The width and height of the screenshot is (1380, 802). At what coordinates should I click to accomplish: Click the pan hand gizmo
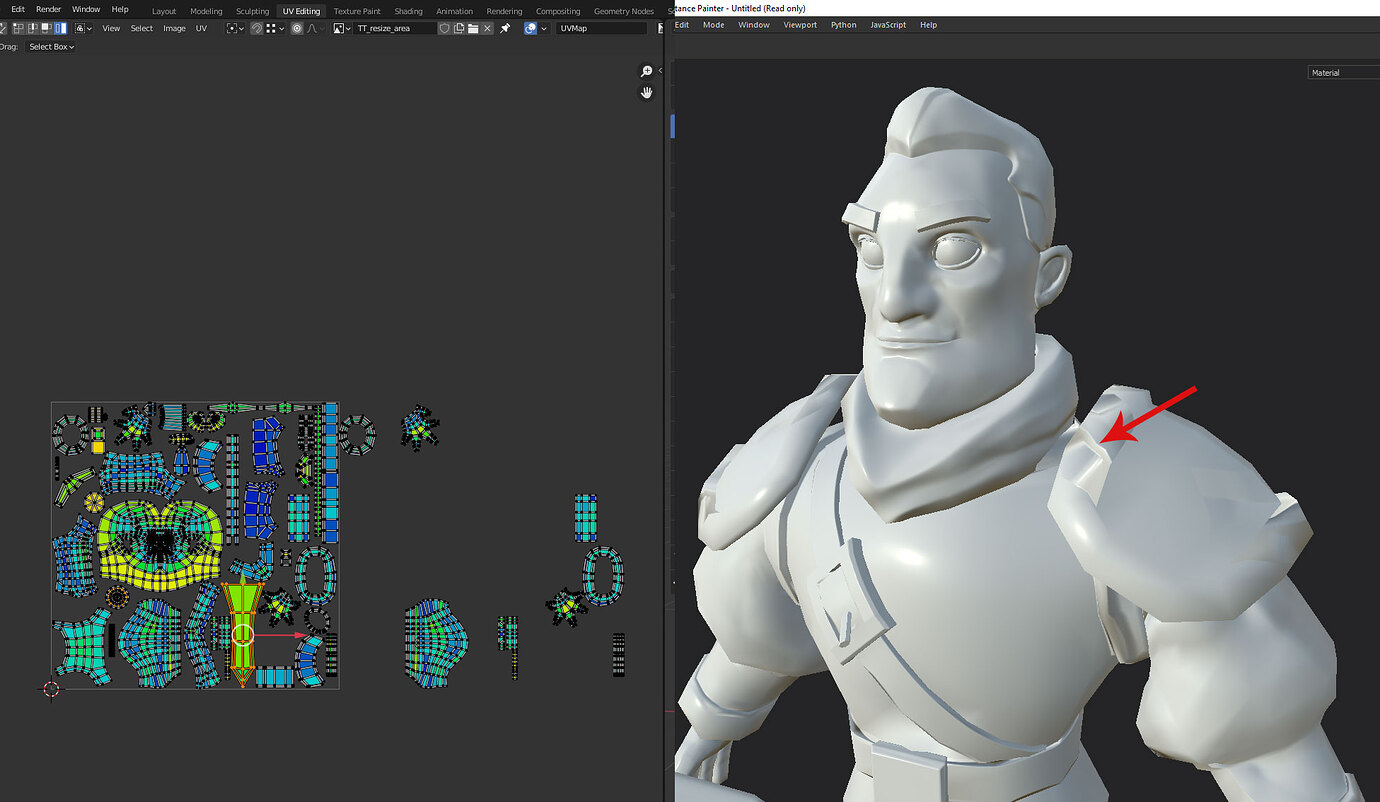tap(647, 92)
